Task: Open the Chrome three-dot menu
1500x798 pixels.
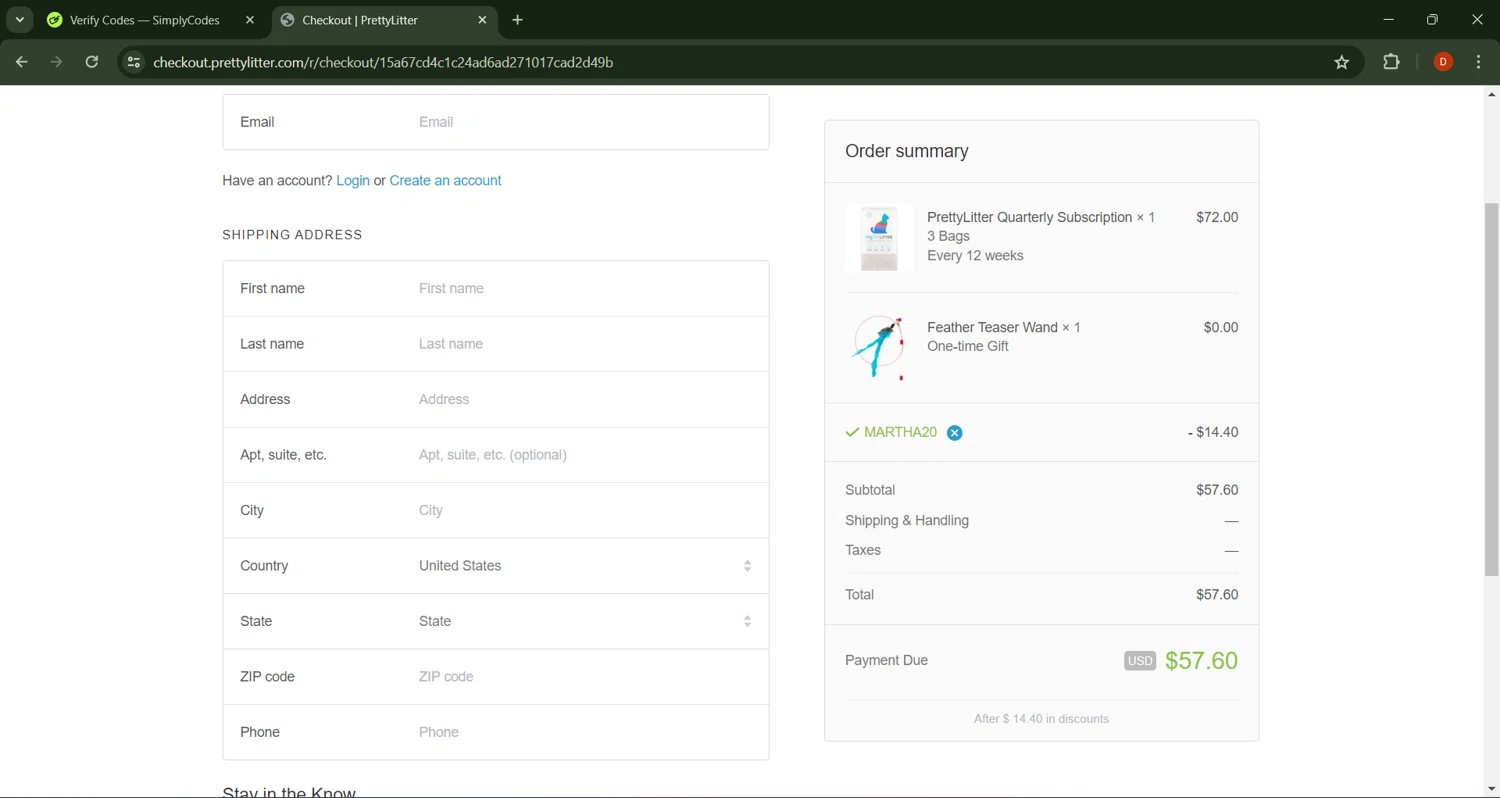Action: click(1478, 62)
